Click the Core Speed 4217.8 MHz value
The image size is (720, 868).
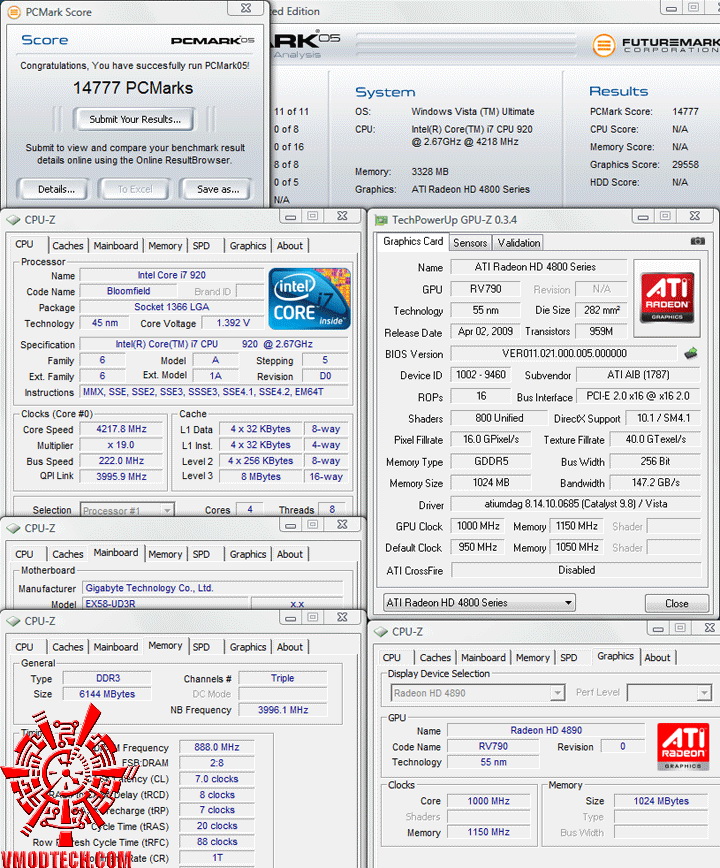(x=121, y=429)
